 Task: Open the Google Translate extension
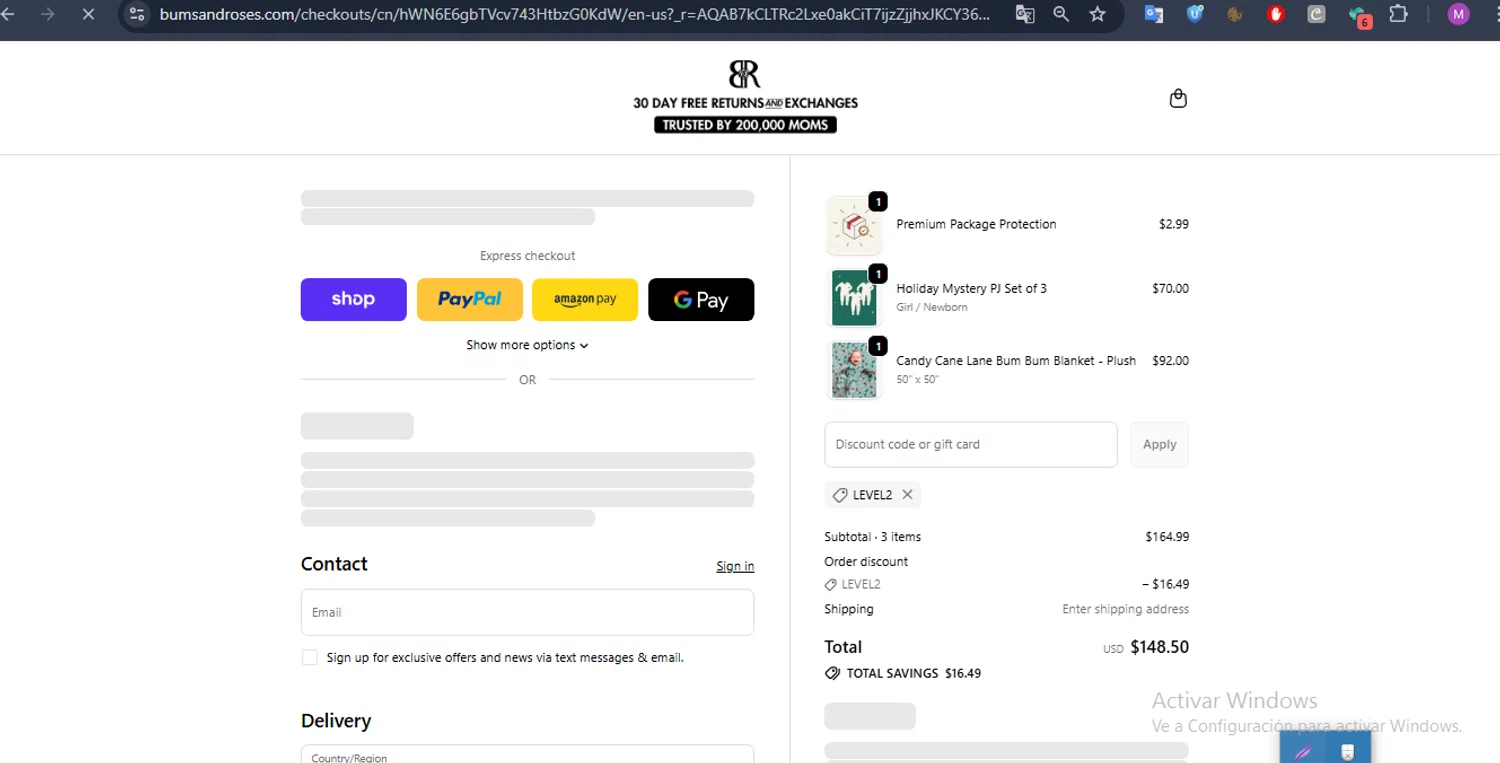1154,14
